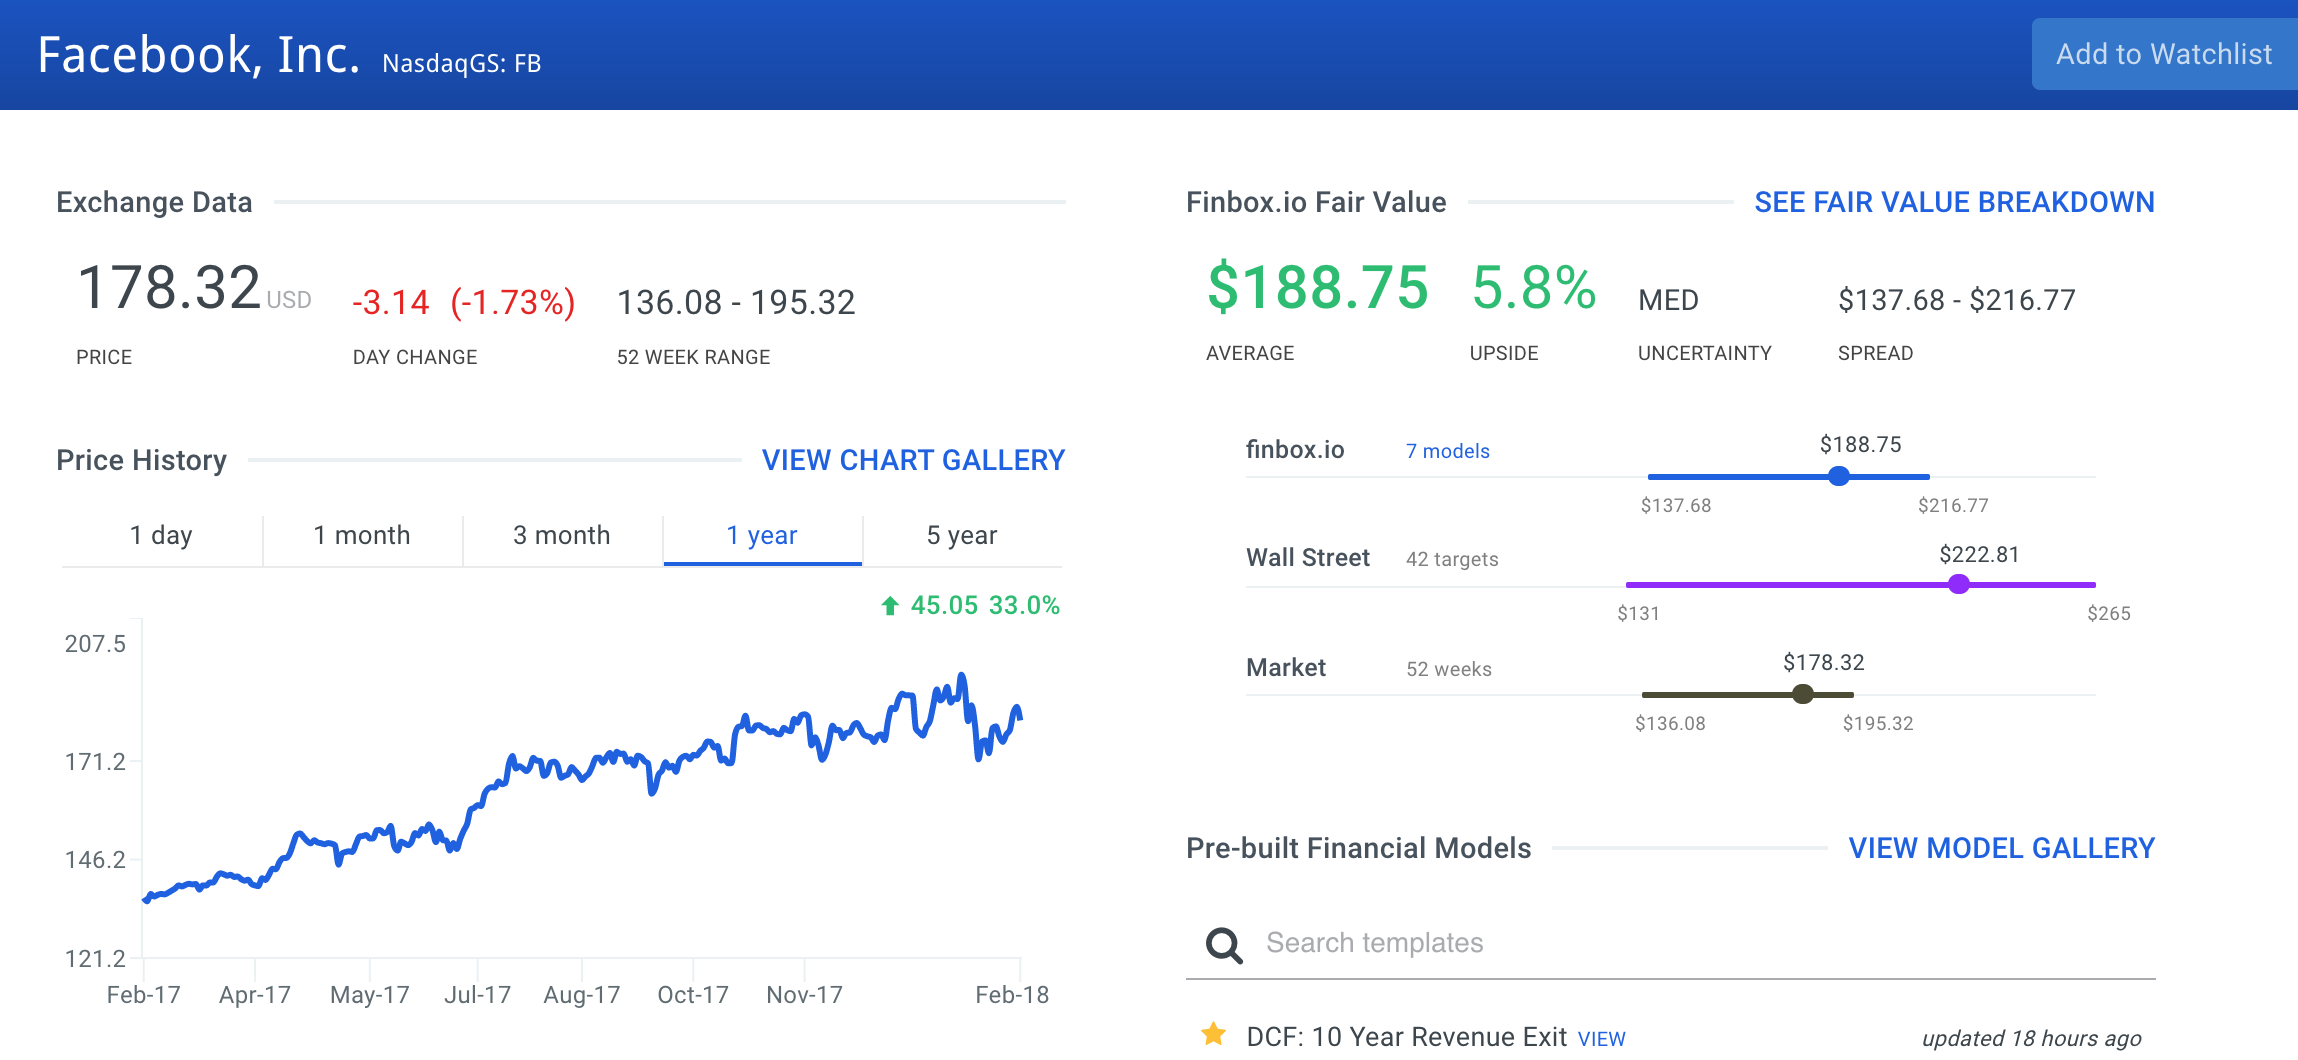
Task: Focus the Search templates input field
Action: (1670, 943)
